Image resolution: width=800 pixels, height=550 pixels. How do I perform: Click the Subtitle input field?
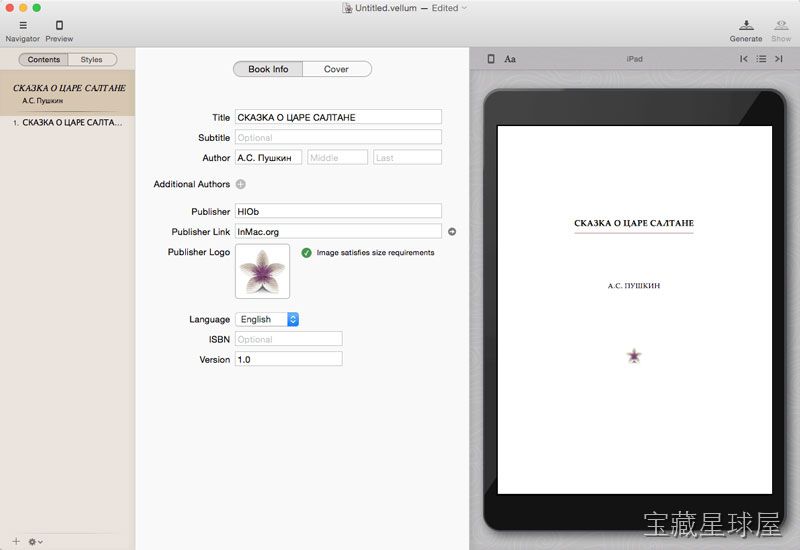[338, 137]
